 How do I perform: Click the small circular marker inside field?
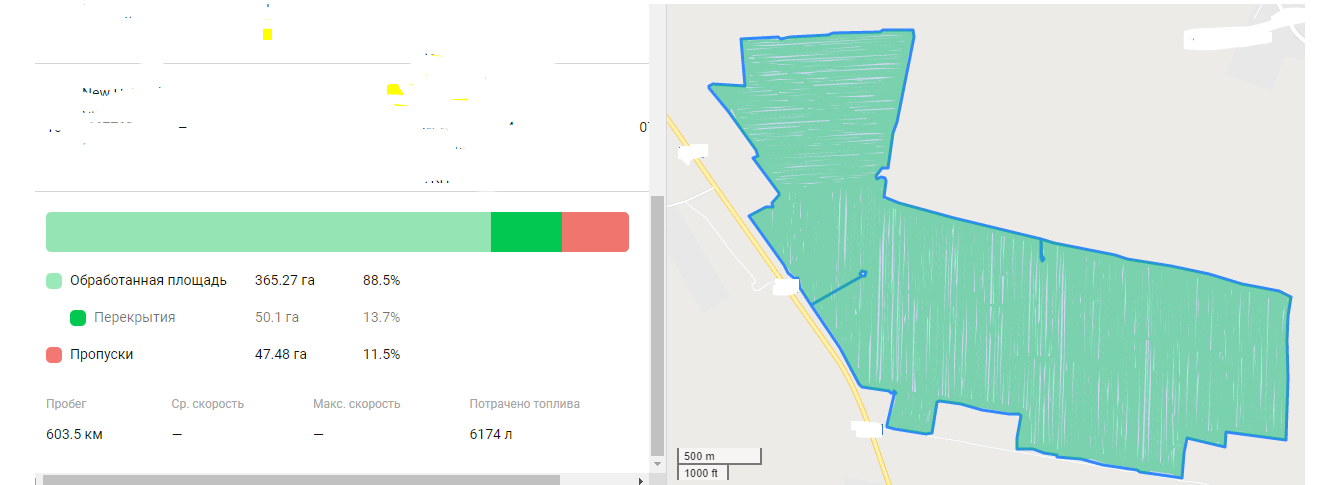tap(862, 273)
